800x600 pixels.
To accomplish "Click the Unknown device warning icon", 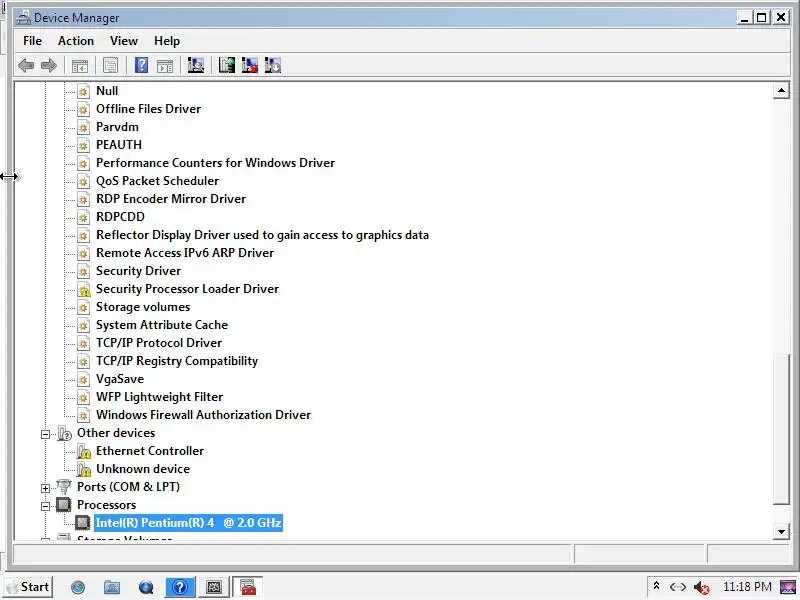I will point(84,469).
